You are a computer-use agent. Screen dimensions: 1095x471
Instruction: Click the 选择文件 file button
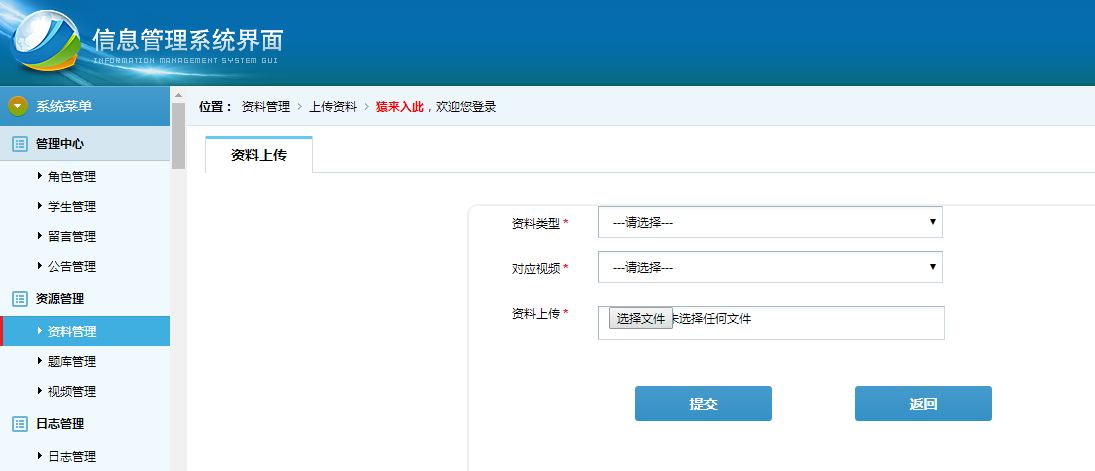coord(640,319)
